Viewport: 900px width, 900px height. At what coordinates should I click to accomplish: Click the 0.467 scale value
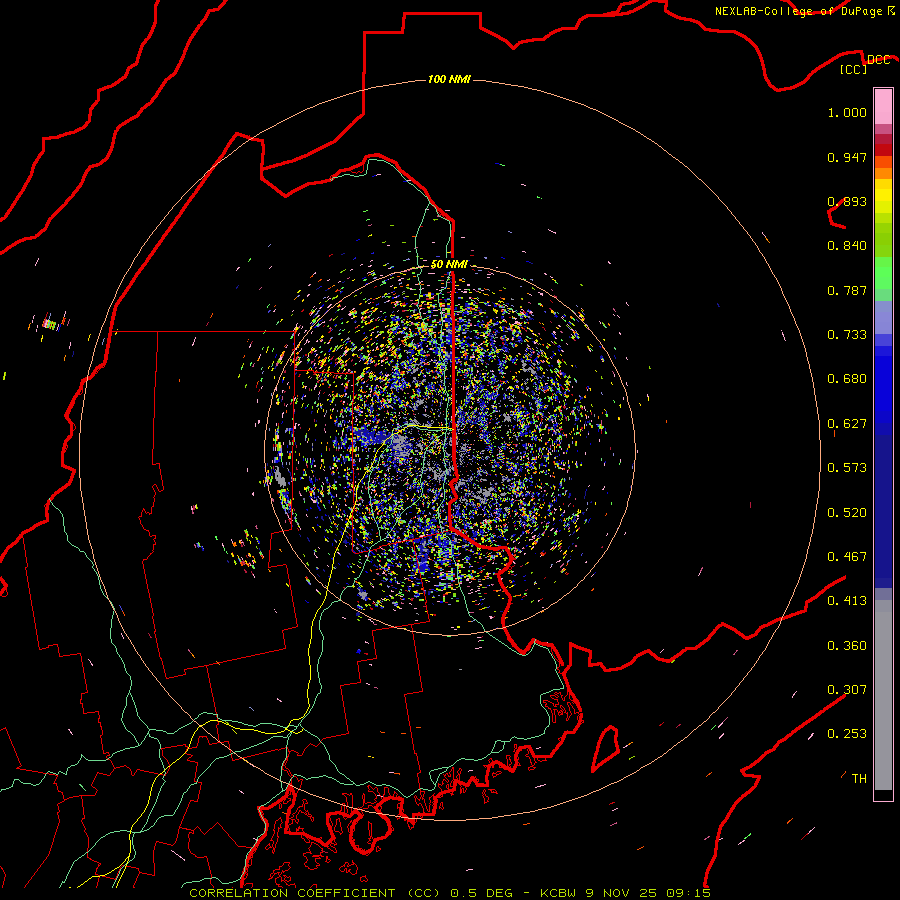tap(847, 557)
